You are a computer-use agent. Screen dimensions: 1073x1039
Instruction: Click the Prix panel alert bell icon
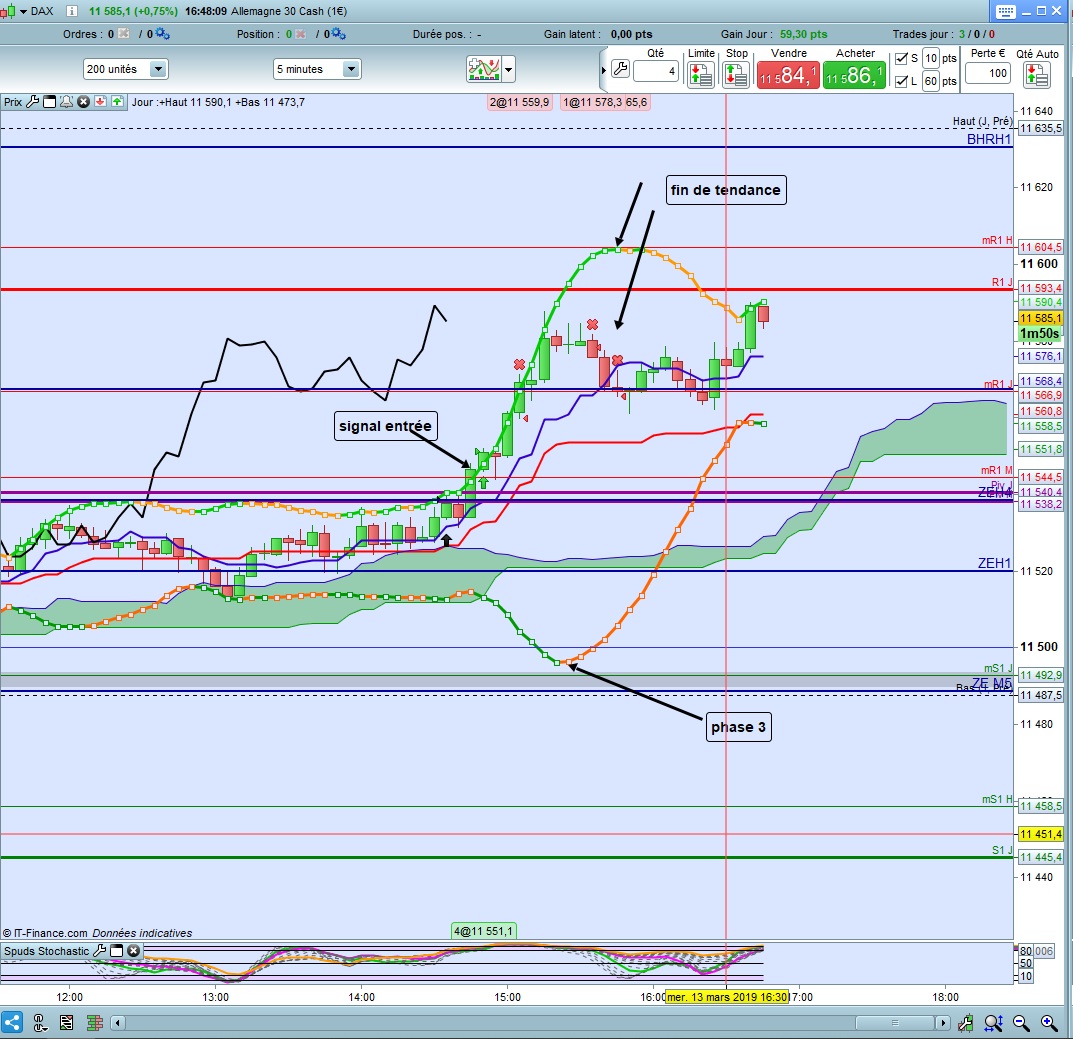(x=66, y=102)
